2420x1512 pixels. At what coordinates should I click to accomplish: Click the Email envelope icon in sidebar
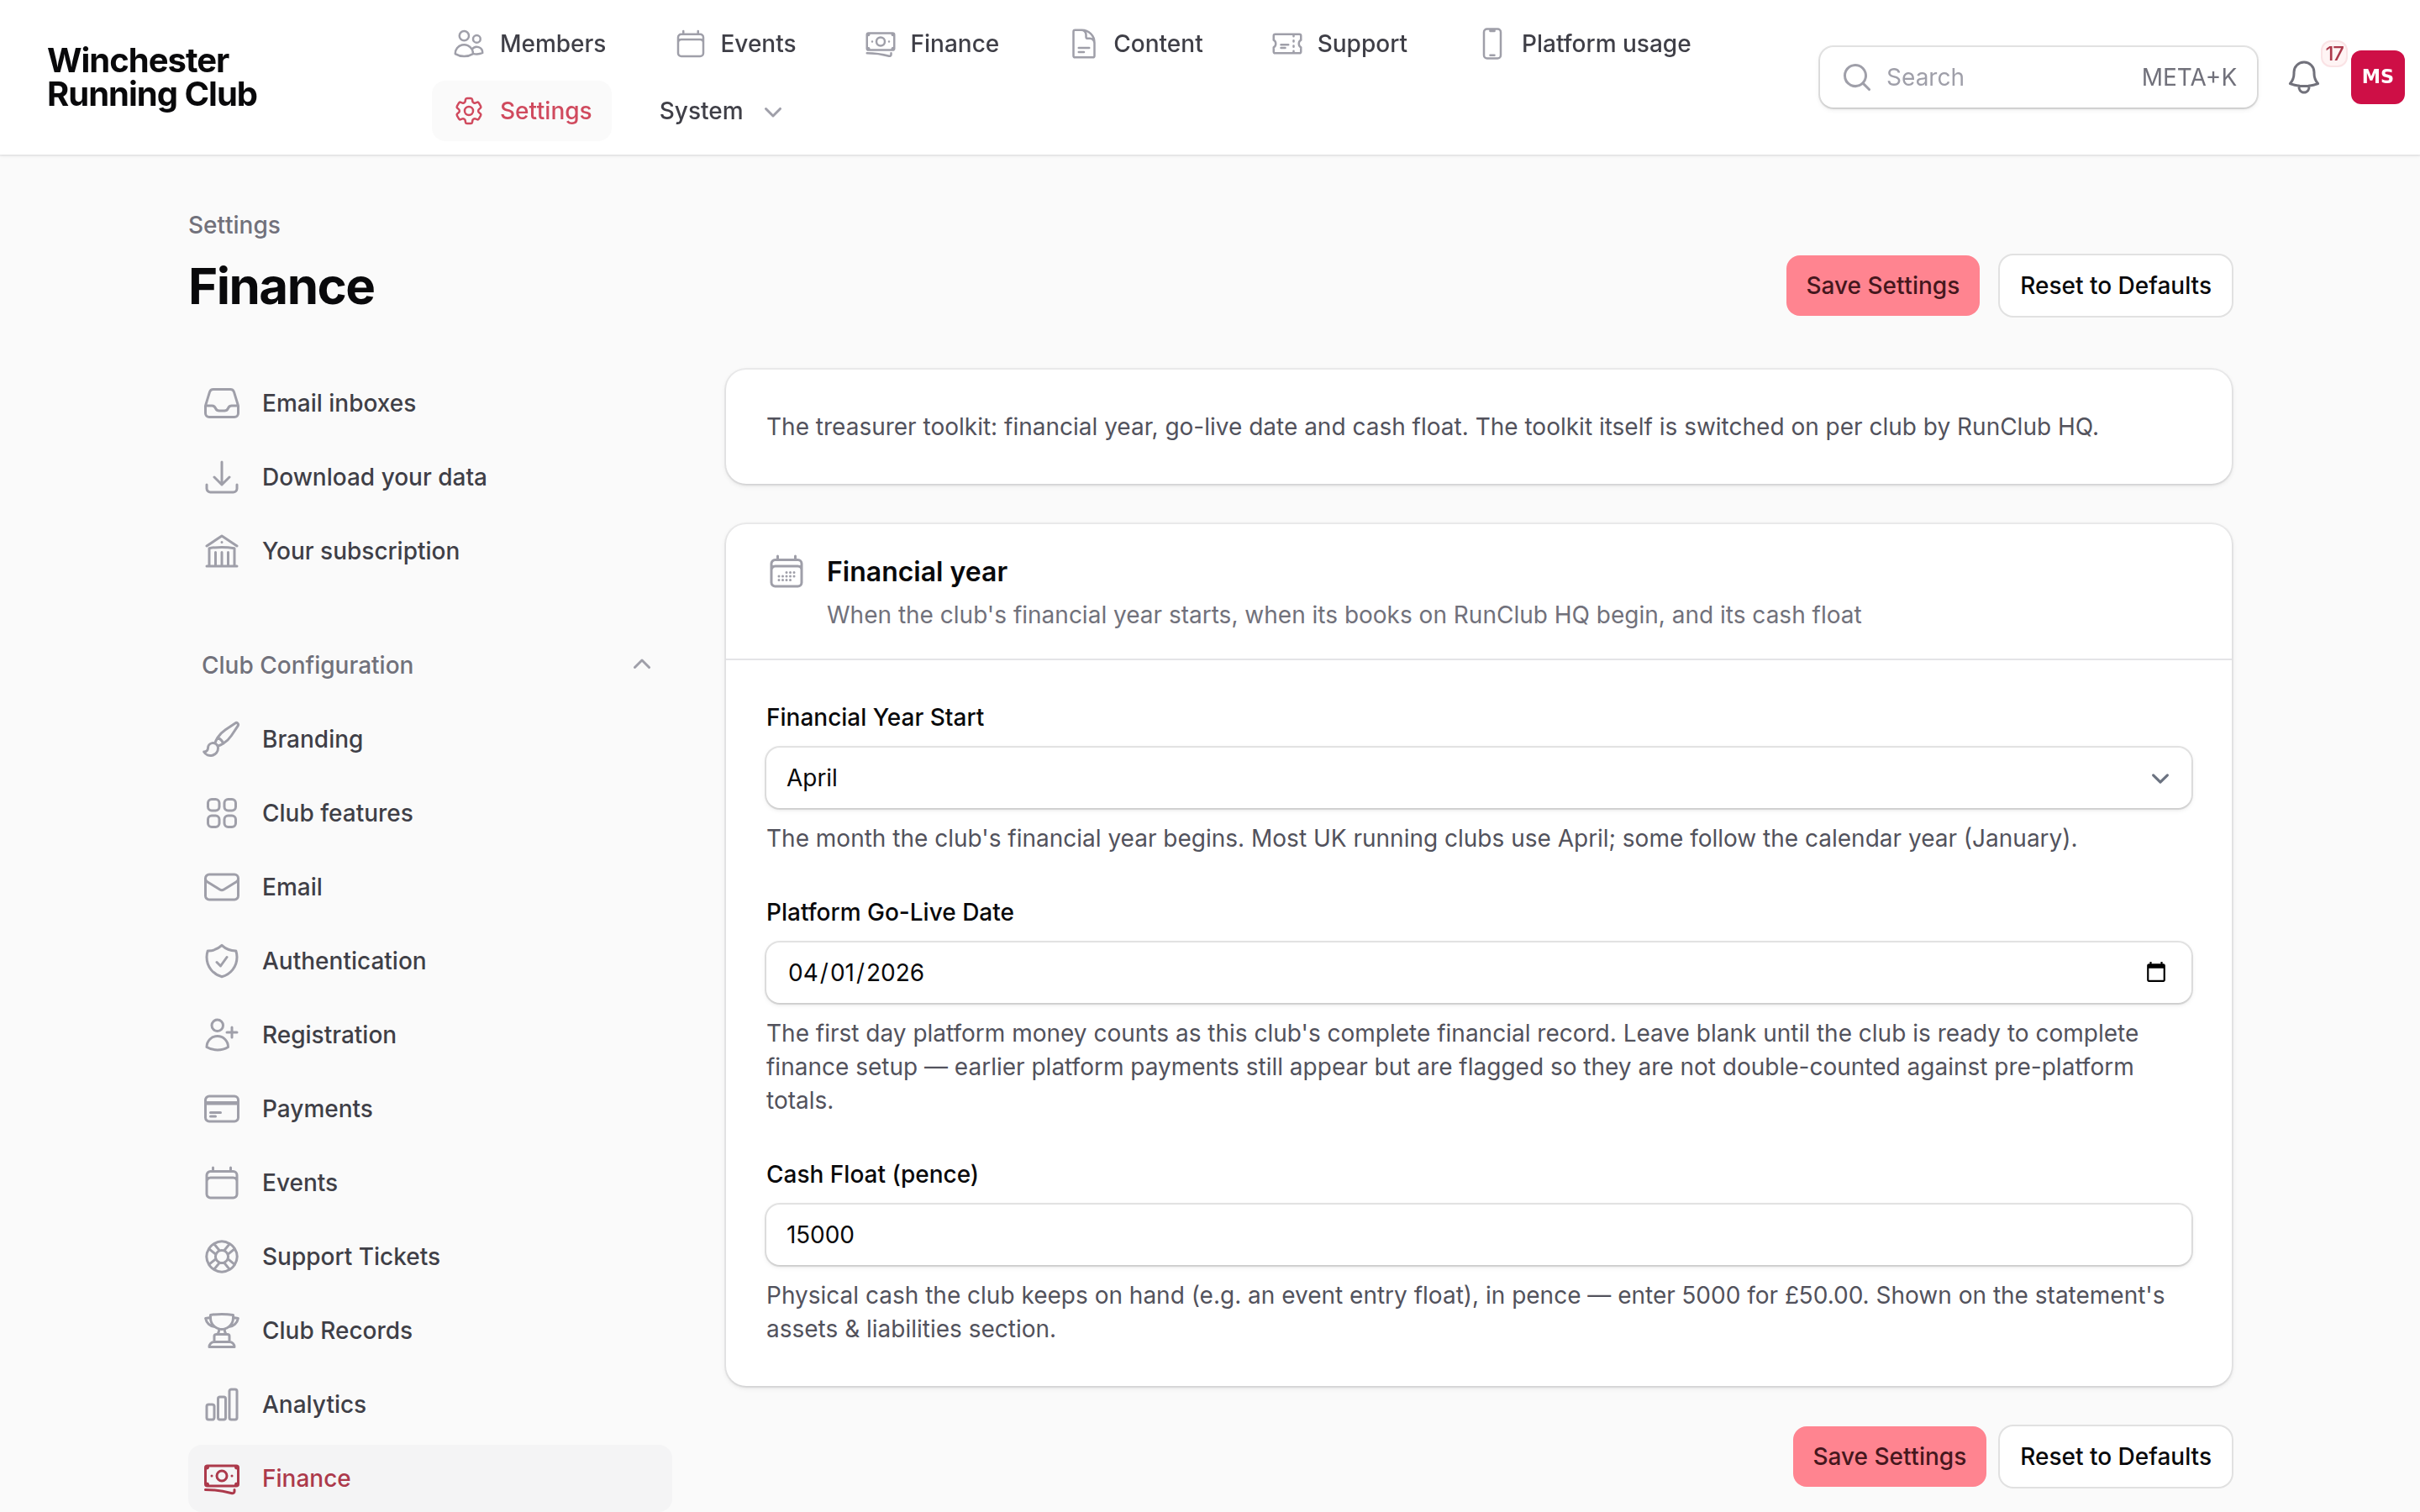(221, 887)
